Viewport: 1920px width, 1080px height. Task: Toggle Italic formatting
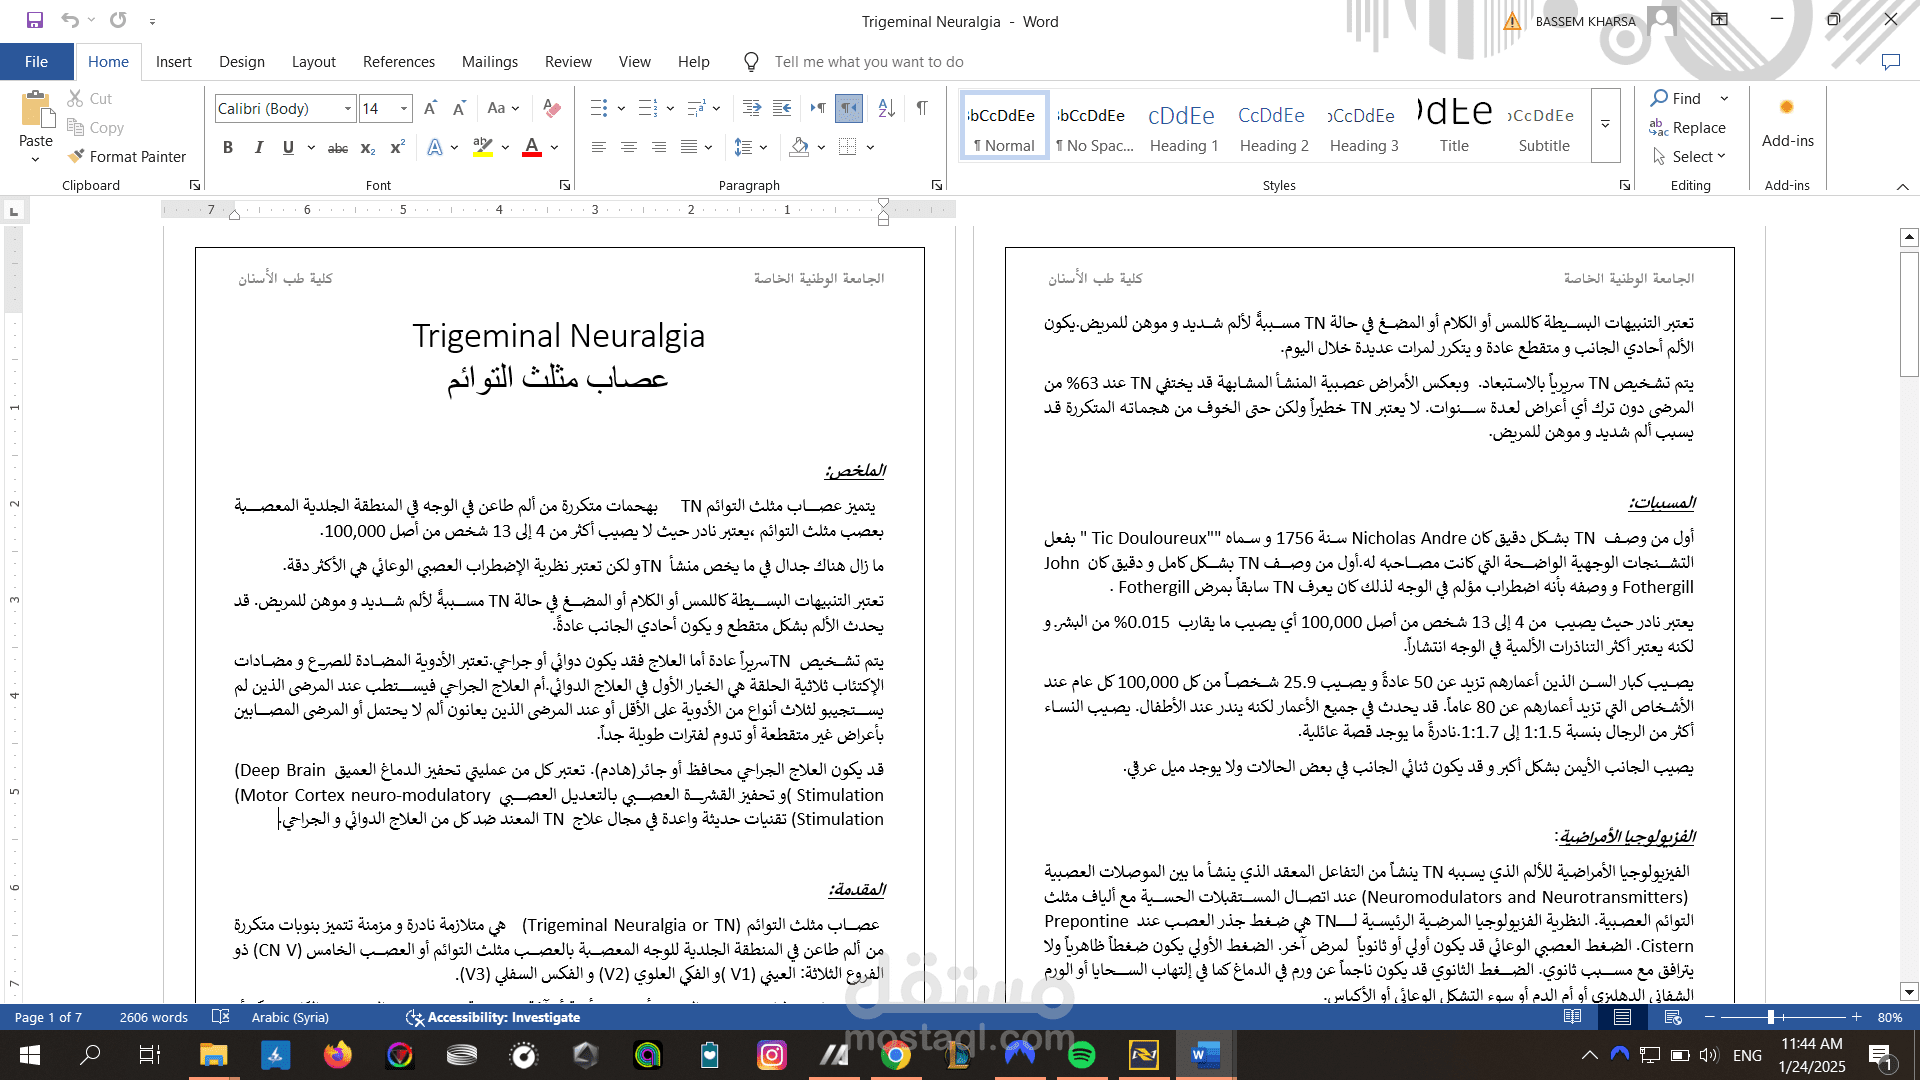pyautogui.click(x=258, y=148)
